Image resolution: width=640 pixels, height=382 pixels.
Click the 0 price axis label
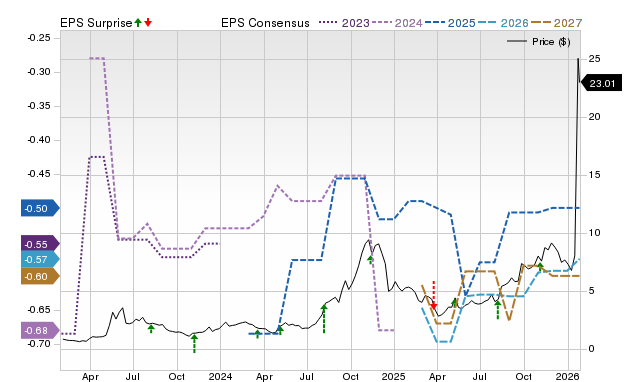click(x=591, y=349)
